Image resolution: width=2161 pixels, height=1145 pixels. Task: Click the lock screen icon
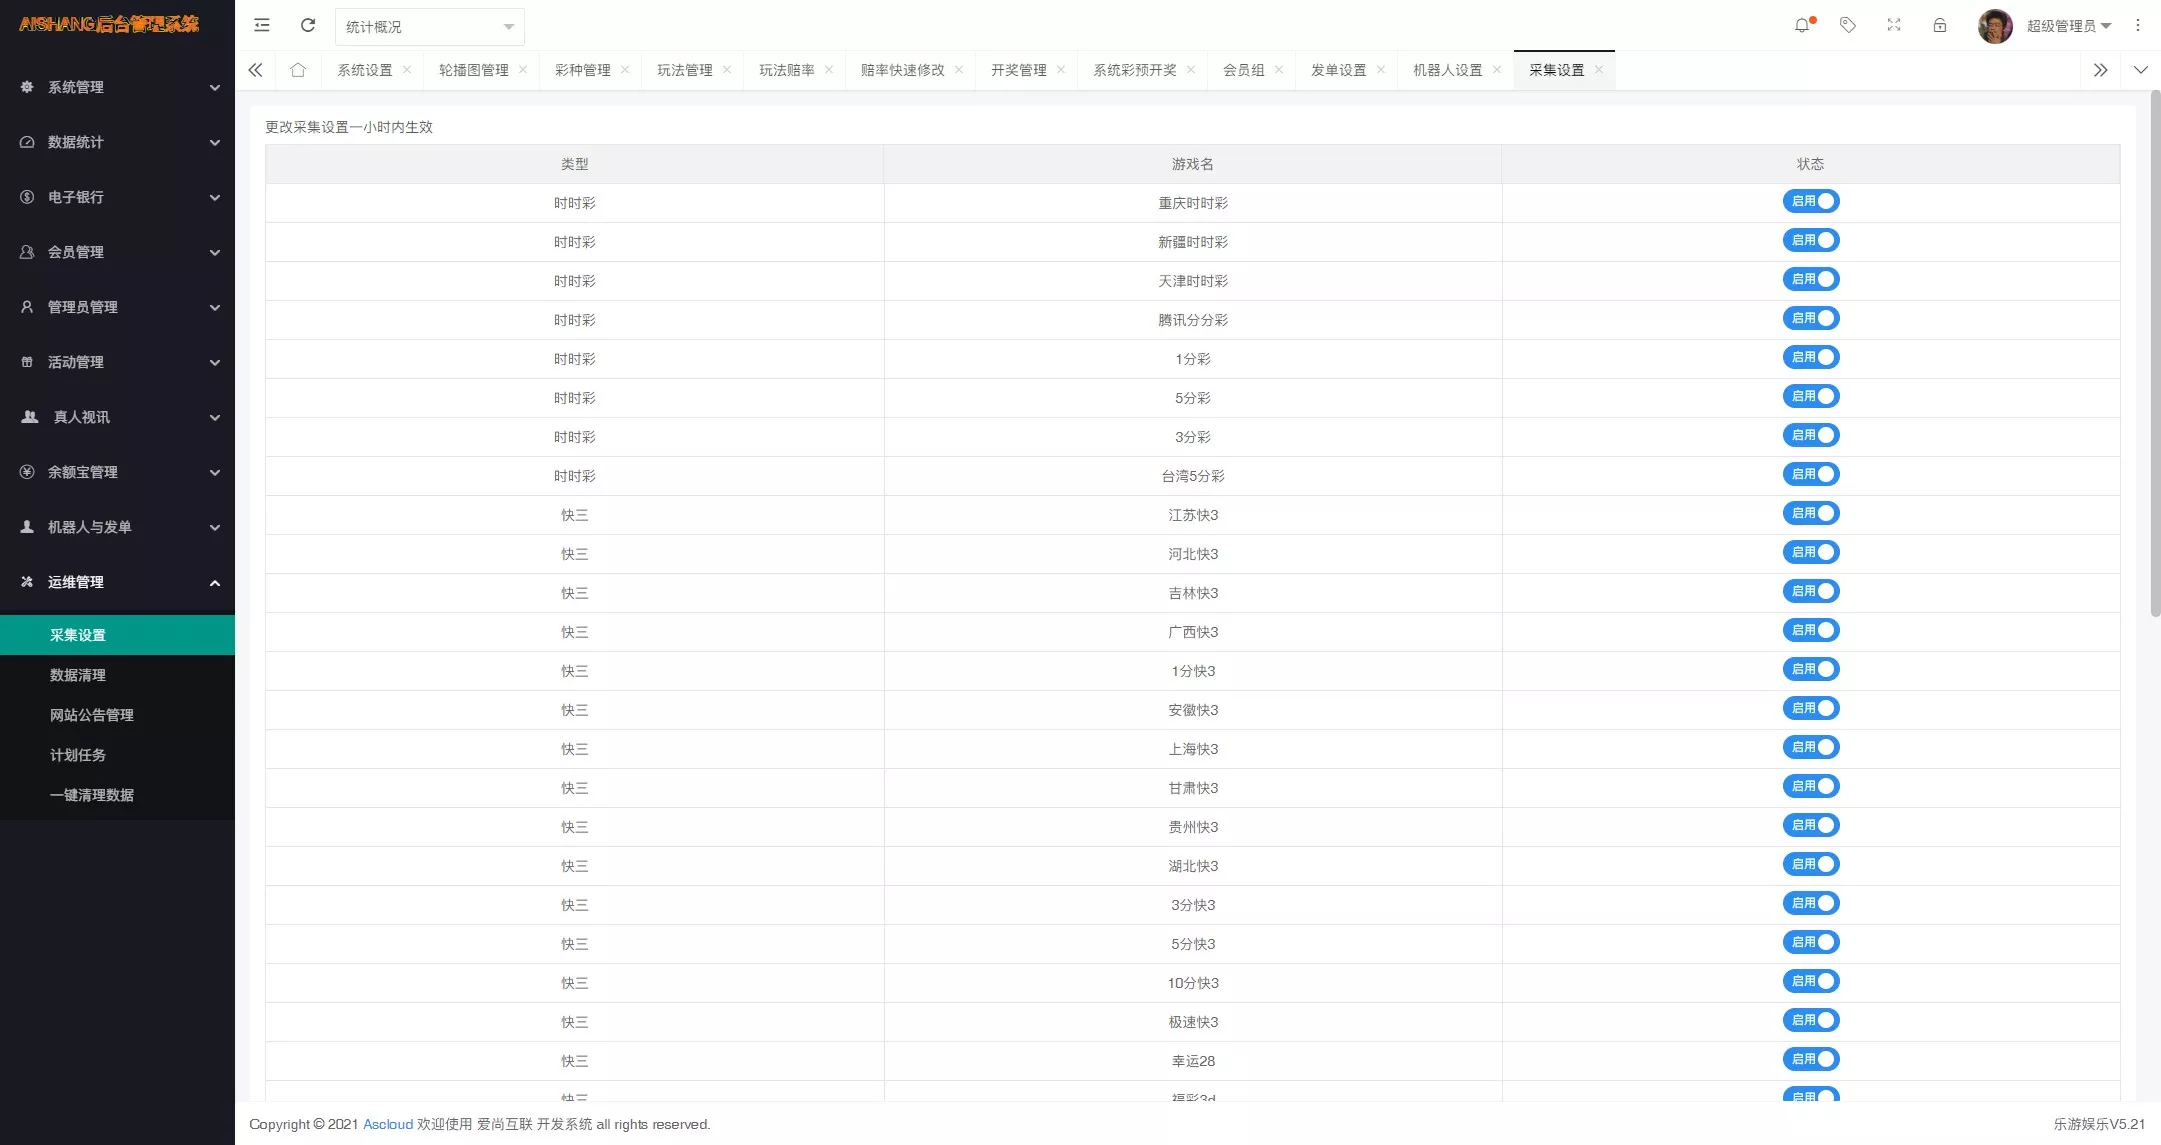(1940, 26)
